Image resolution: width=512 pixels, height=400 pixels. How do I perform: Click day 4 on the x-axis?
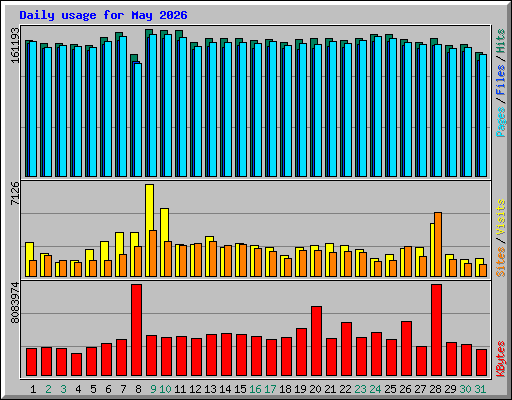78,389
